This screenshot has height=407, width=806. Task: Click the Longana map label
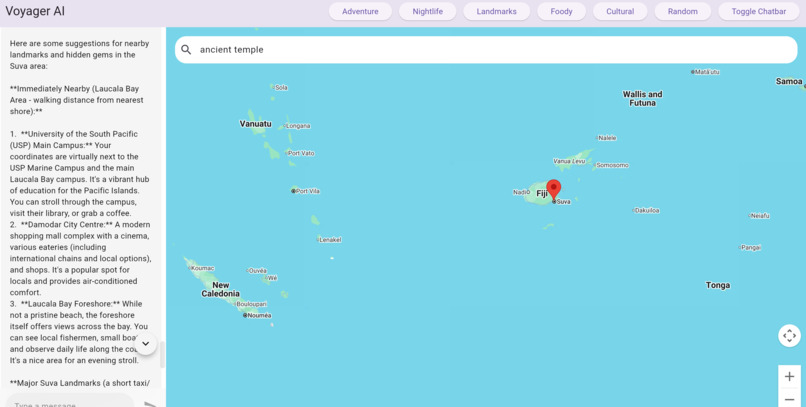pyautogui.click(x=298, y=126)
